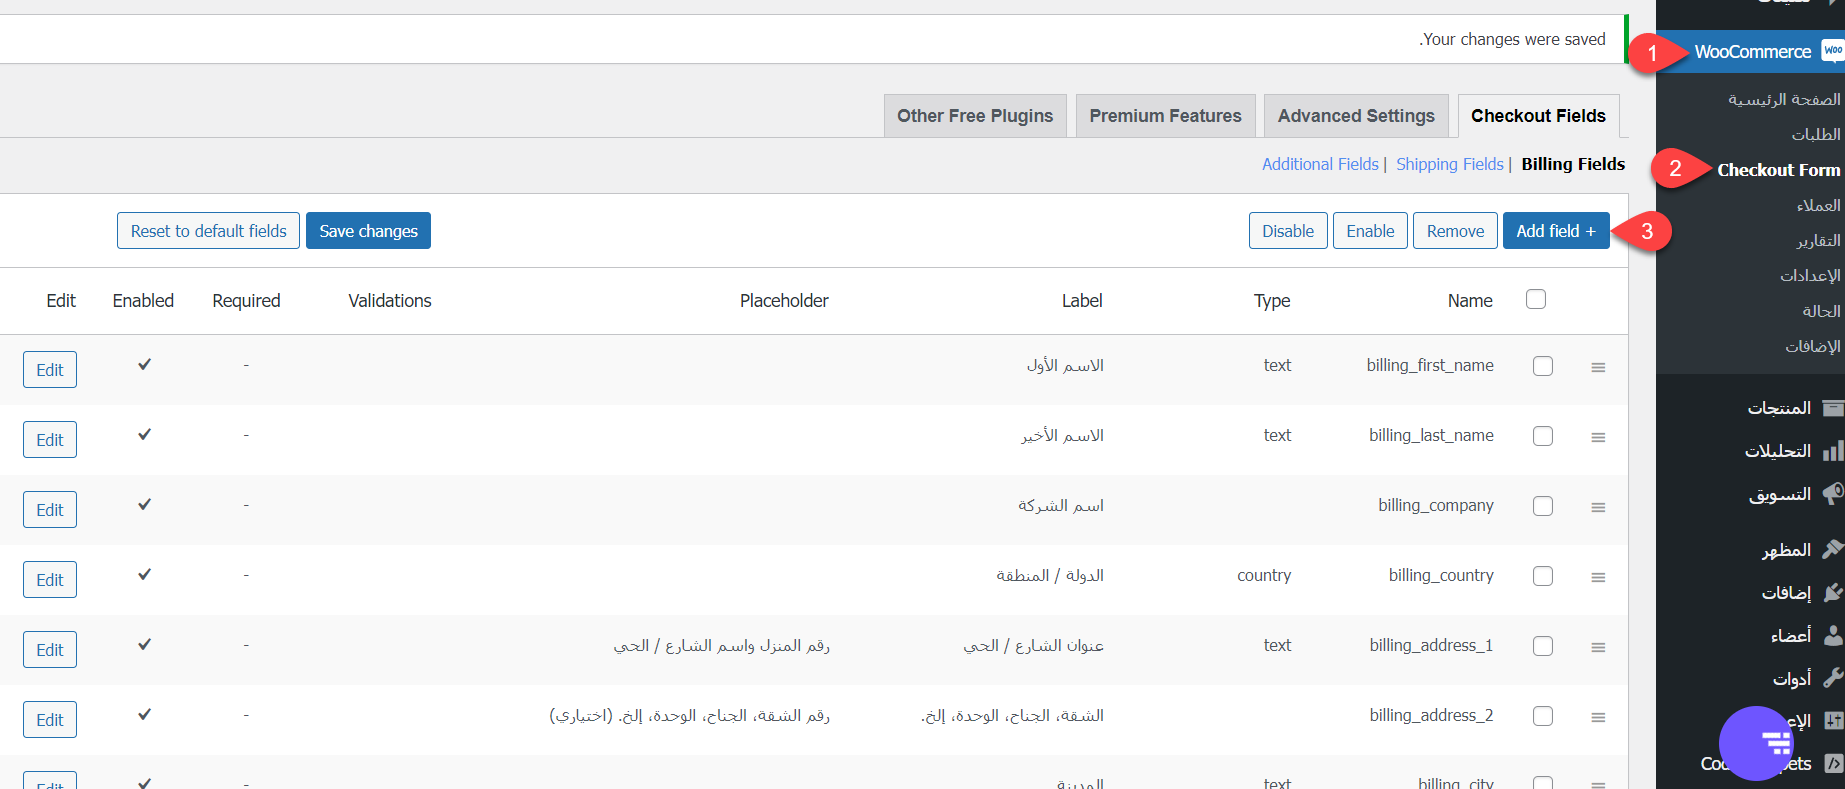Click the purple floating round button
Screen dimensions: 1845x789
click(x=1757, y=743)
